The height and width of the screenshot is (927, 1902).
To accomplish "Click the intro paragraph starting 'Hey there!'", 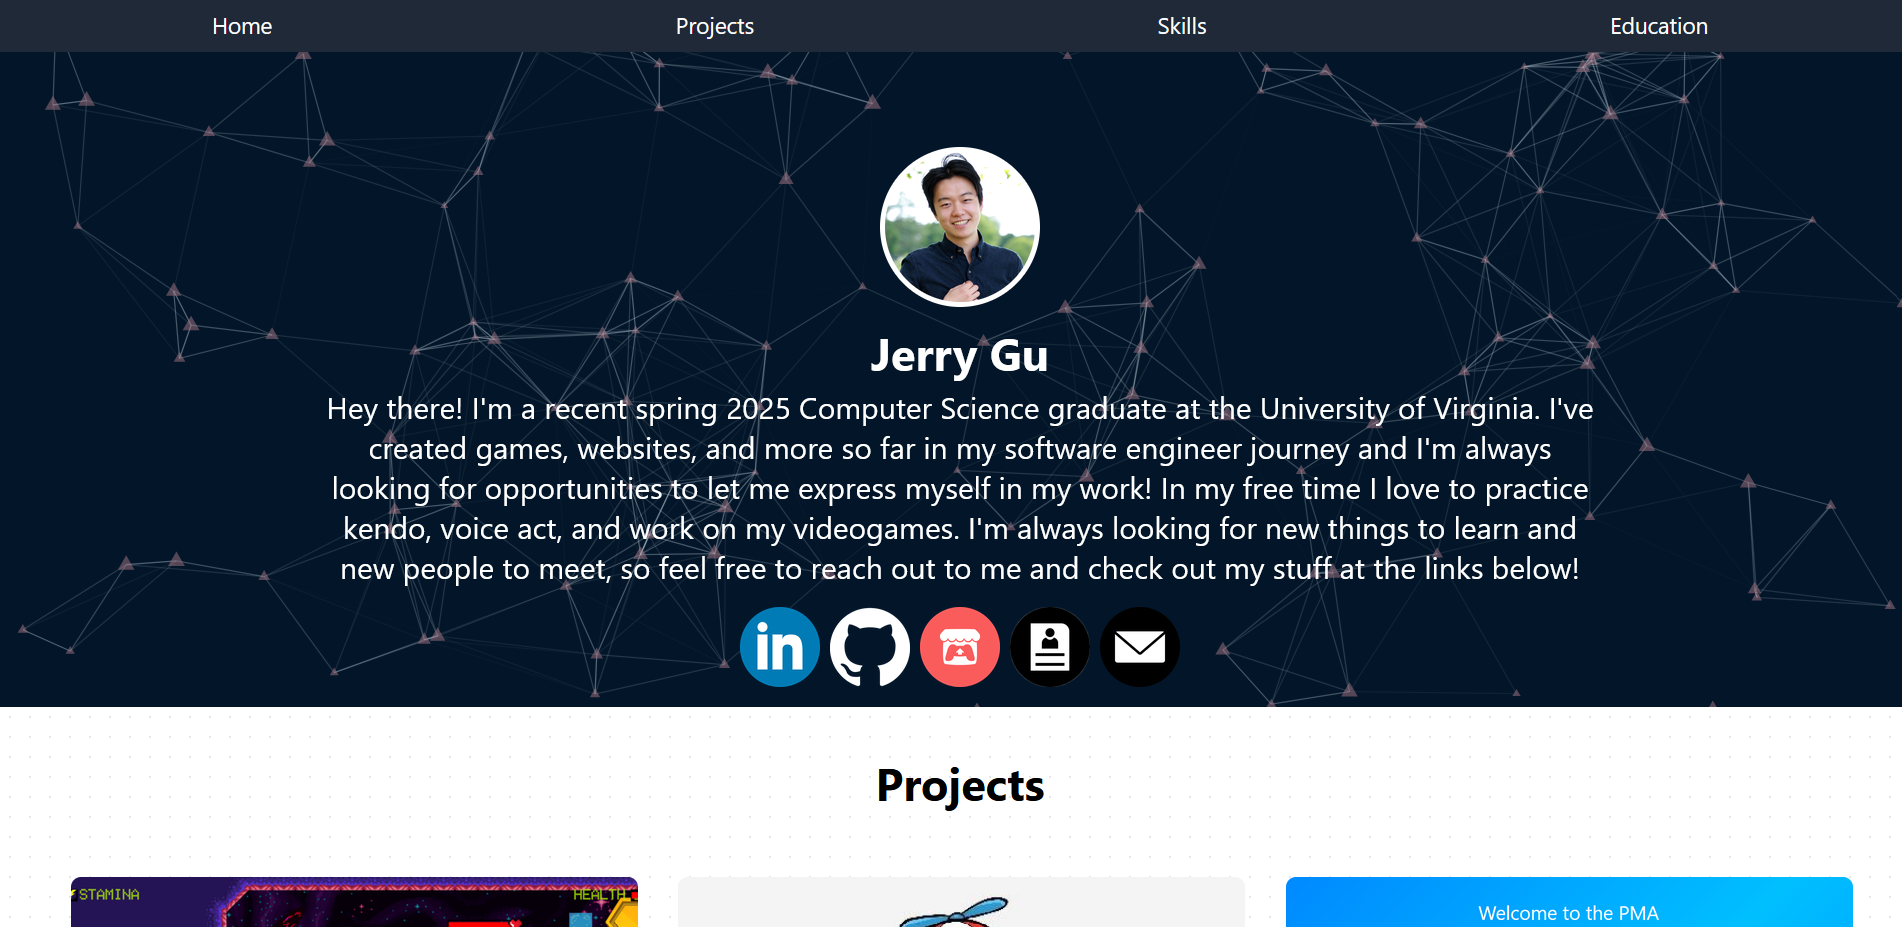I will 960,489.
